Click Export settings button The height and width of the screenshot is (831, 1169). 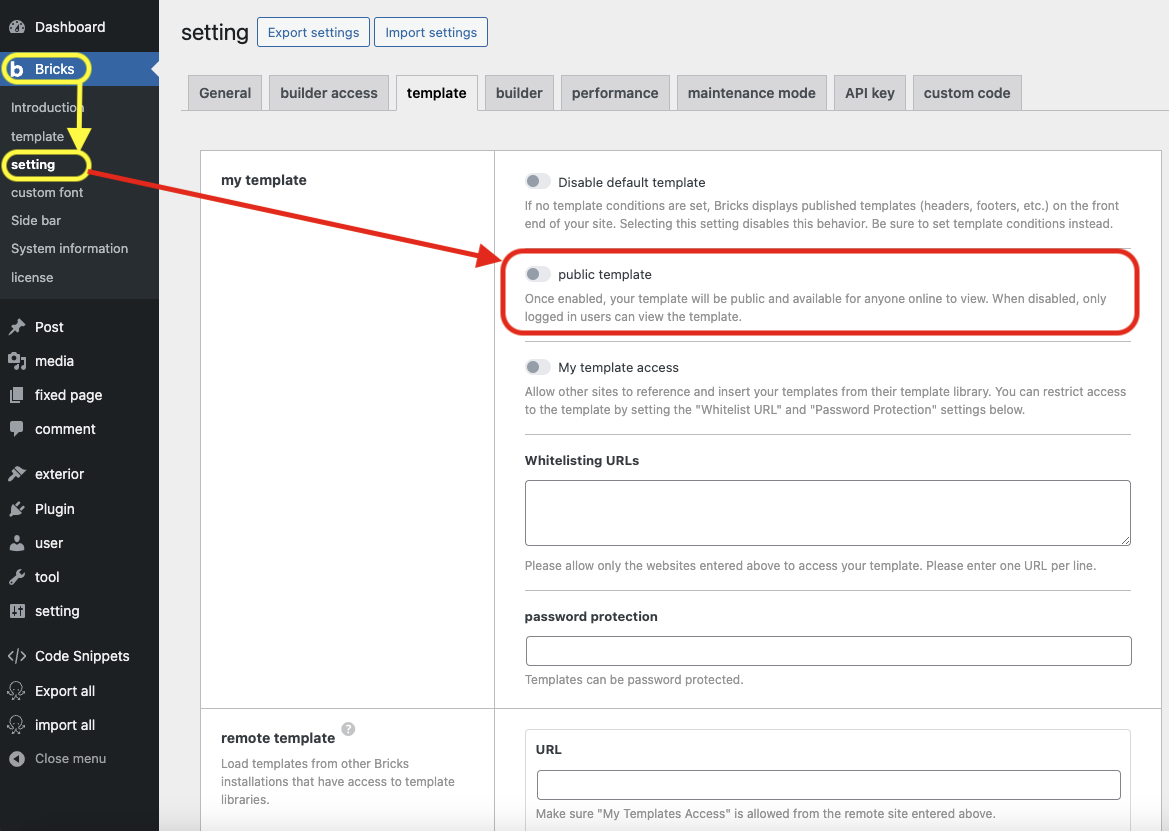point(313,32)
